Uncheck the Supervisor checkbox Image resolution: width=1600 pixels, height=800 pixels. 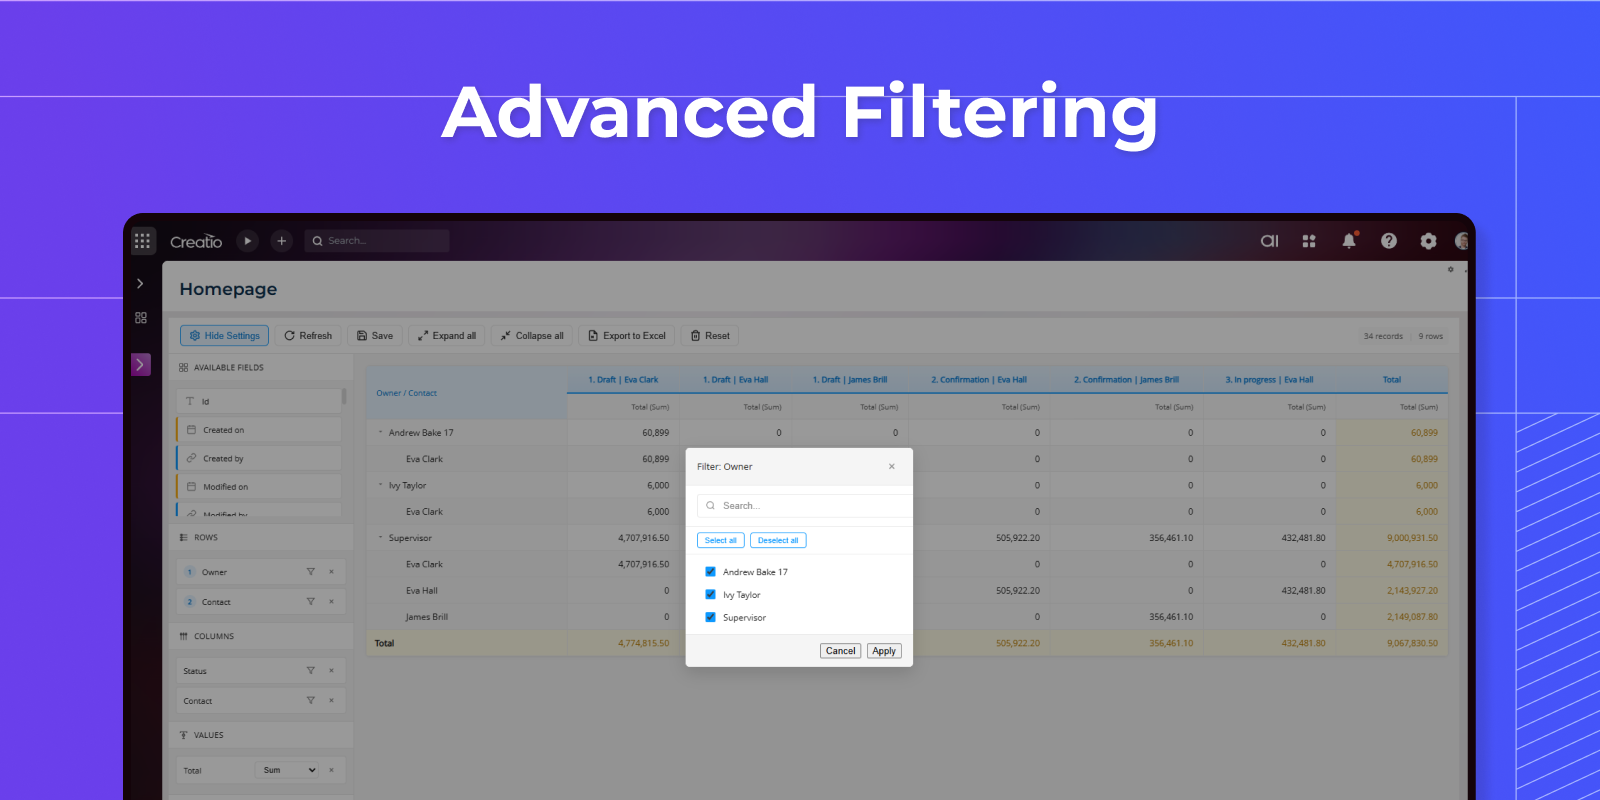click(x=710, y=617)
